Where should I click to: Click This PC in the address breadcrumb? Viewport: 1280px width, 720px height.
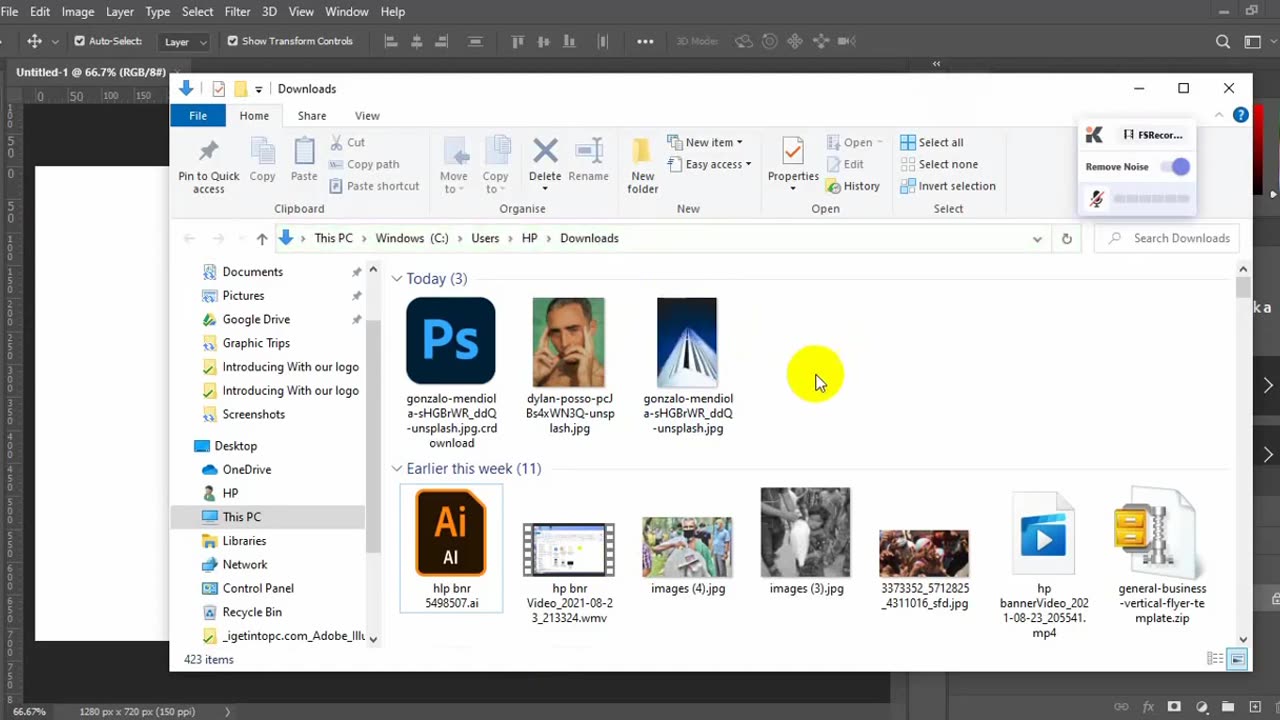[x=333, y=238]
